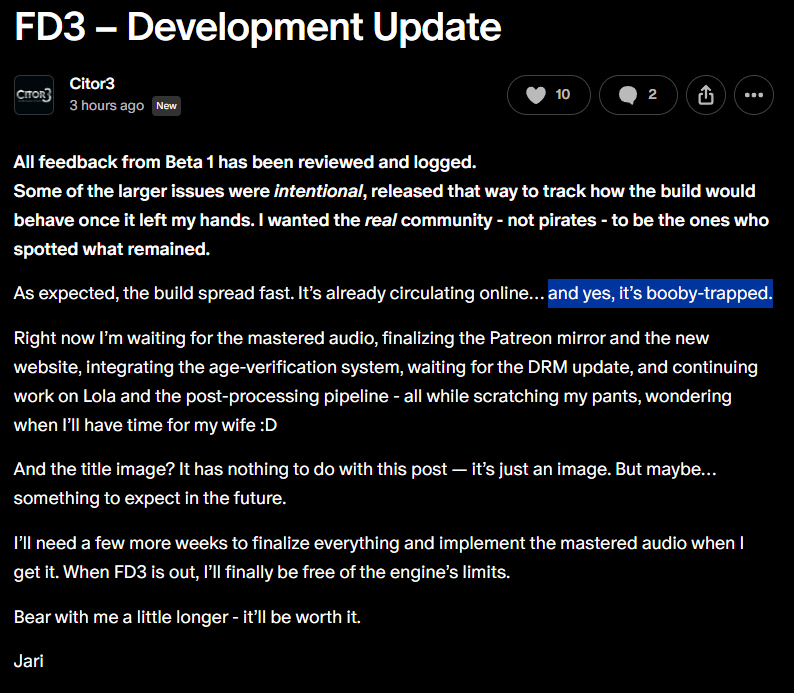Click the italic word 'real' before community
Image resolution: width=794 pixels, height=693 pixels.
pyautogui.click(x=381, y=220)
